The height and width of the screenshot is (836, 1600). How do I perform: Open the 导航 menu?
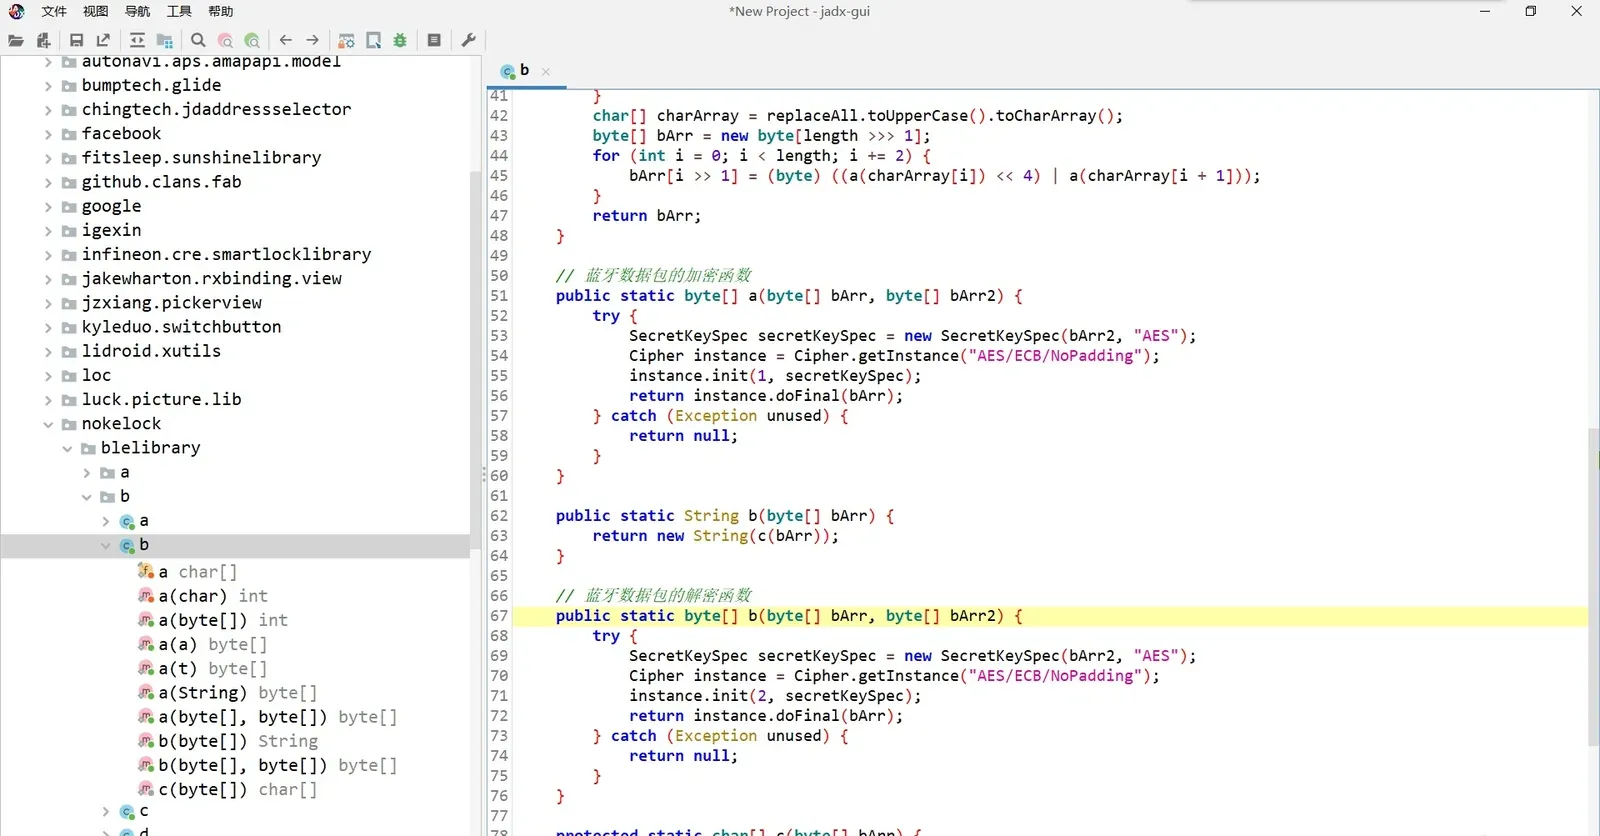coord(138,12)
